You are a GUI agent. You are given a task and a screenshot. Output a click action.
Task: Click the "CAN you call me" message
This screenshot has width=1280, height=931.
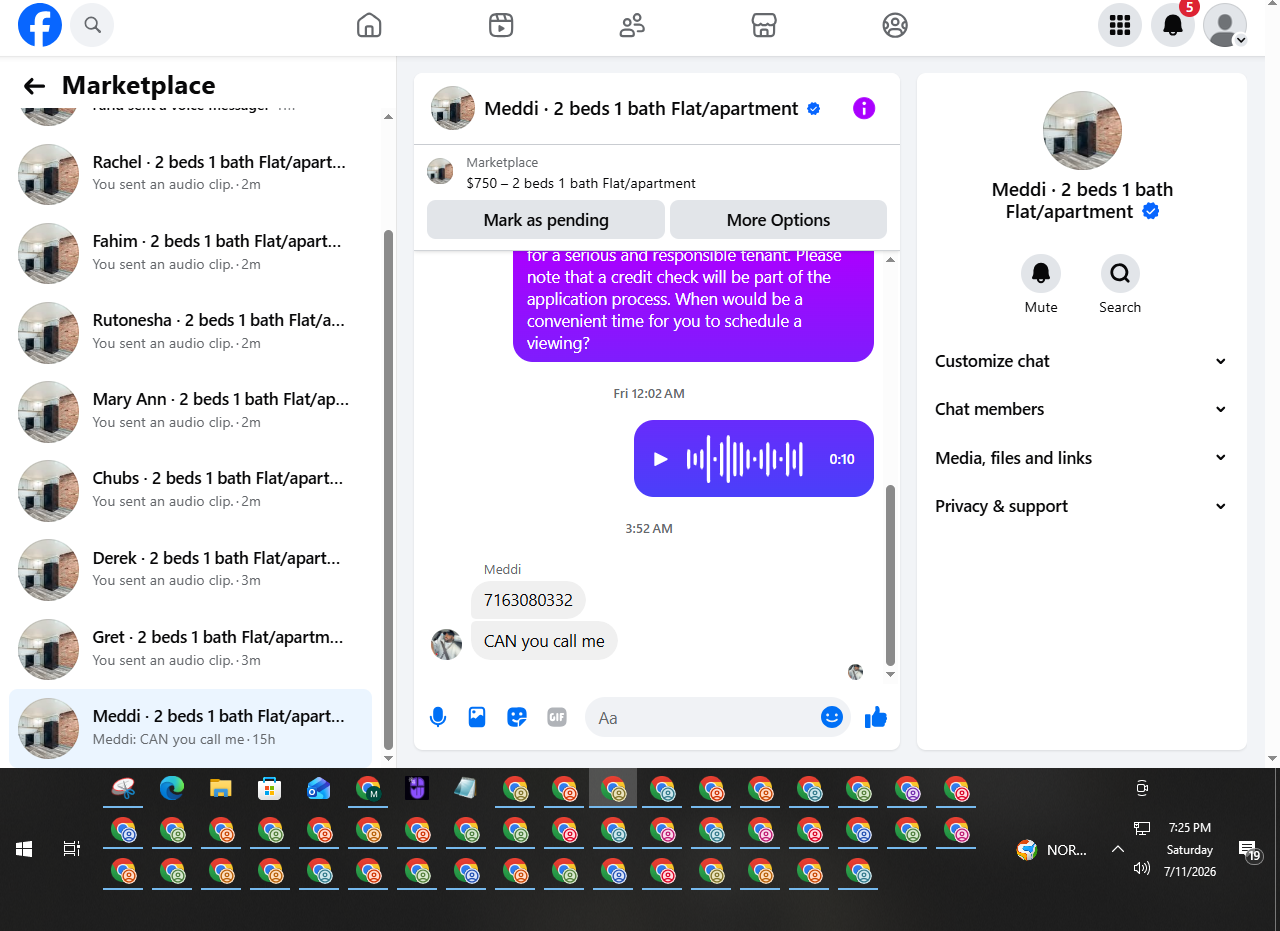pos(544,641)
